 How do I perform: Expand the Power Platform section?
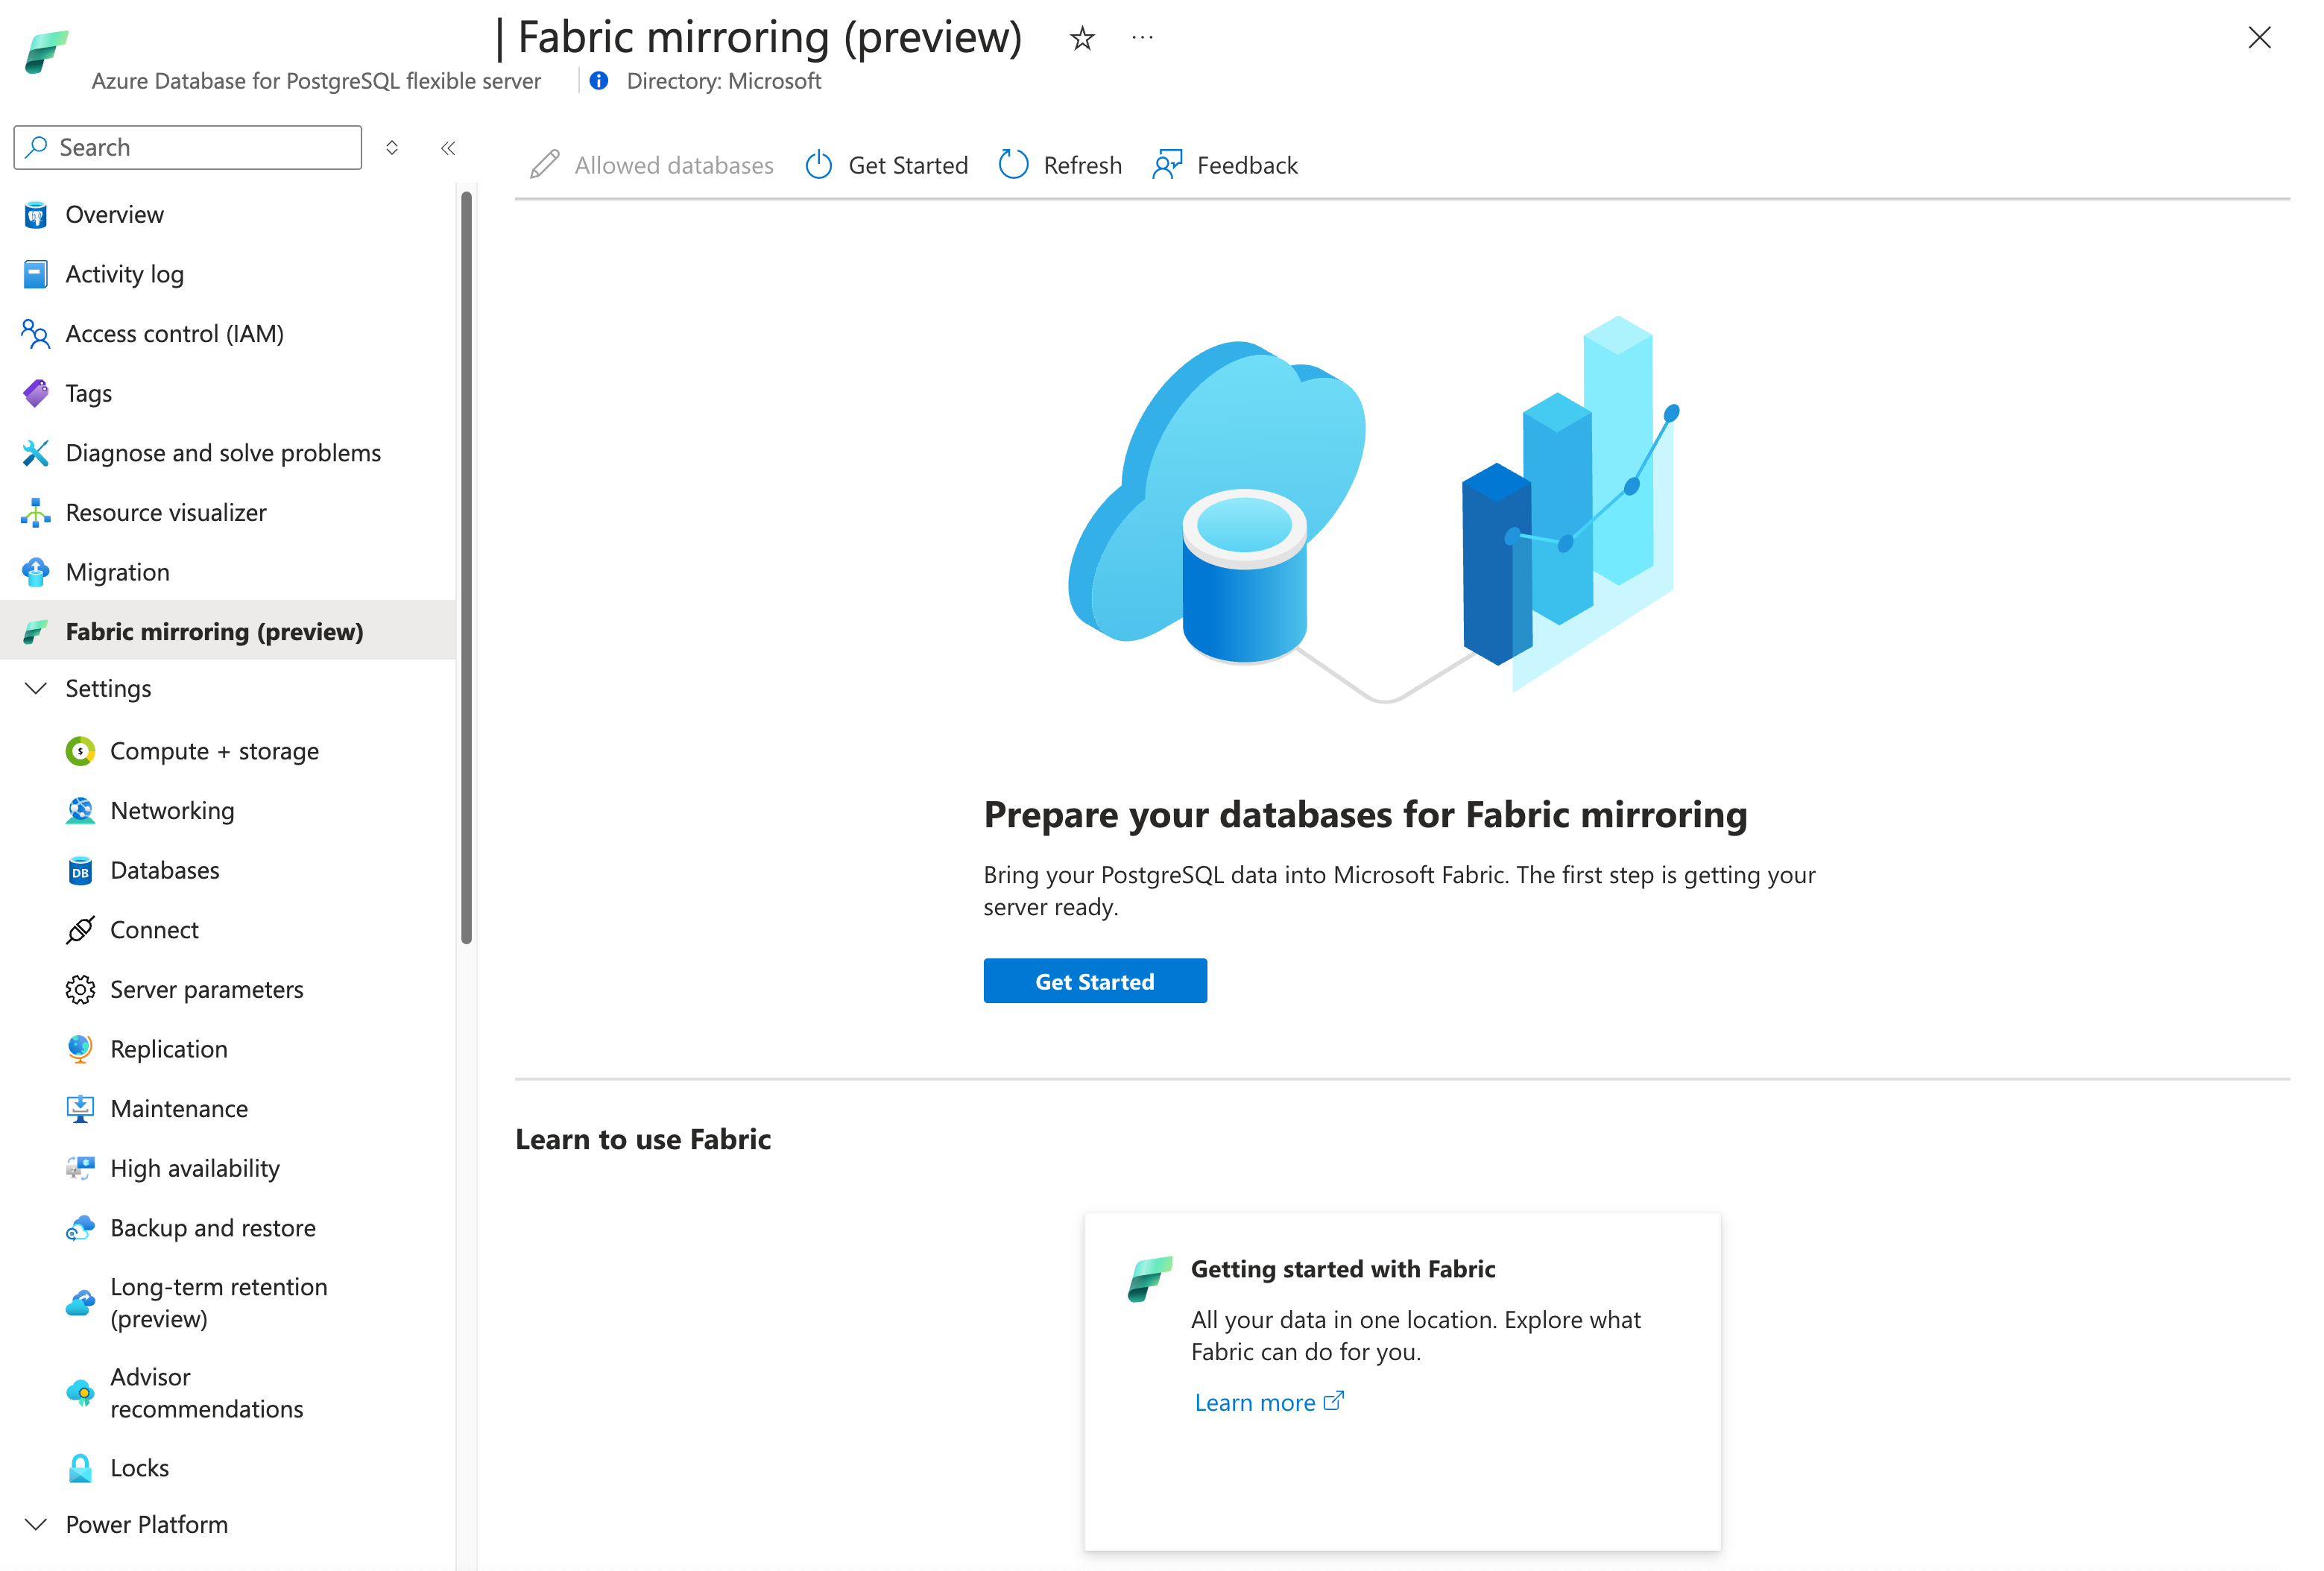point(36,1524)
